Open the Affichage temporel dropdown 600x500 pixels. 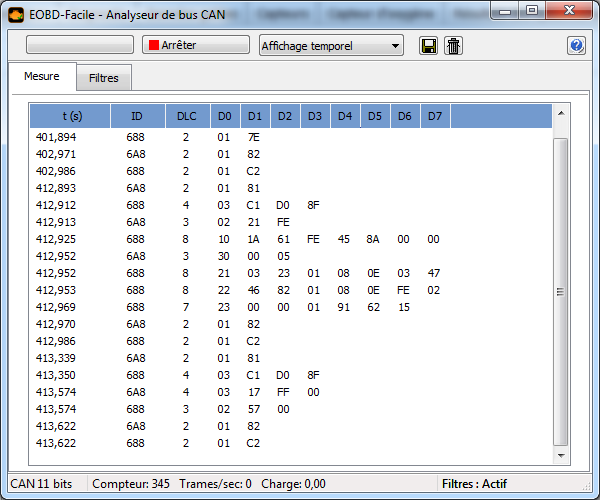330,45
